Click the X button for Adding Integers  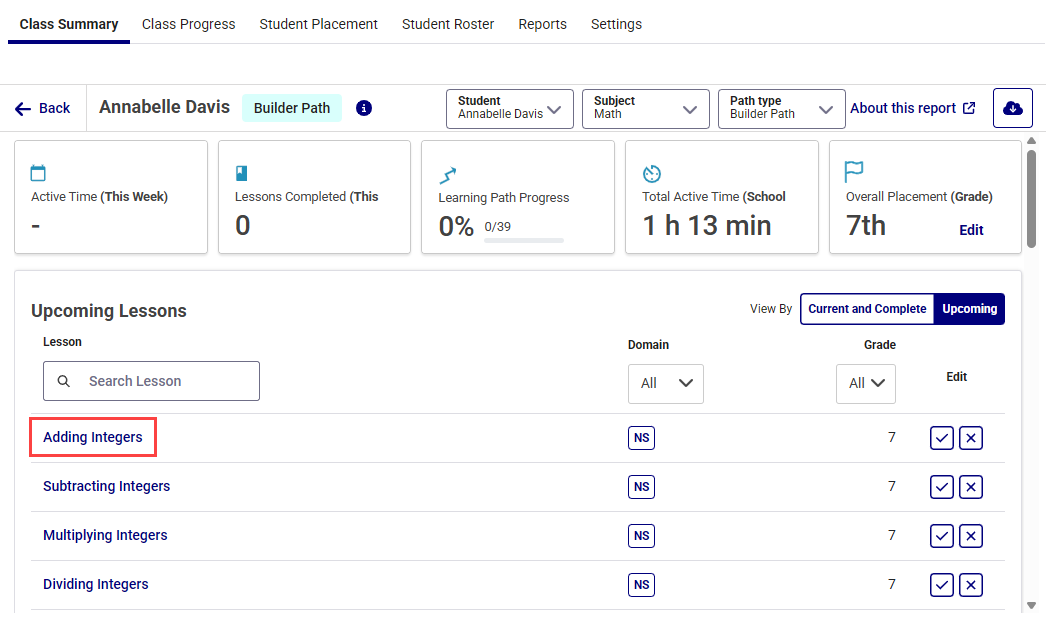[971, 438]
